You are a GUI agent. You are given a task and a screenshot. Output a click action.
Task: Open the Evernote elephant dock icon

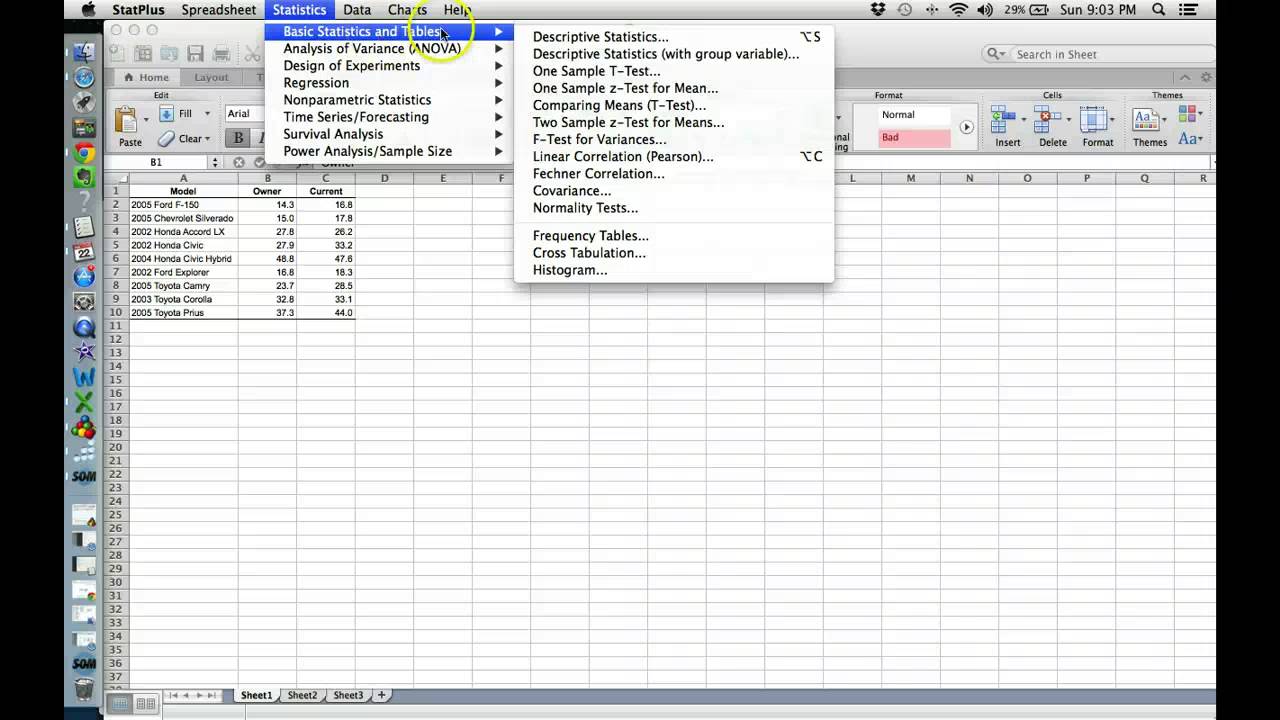(x=84, y=178)
